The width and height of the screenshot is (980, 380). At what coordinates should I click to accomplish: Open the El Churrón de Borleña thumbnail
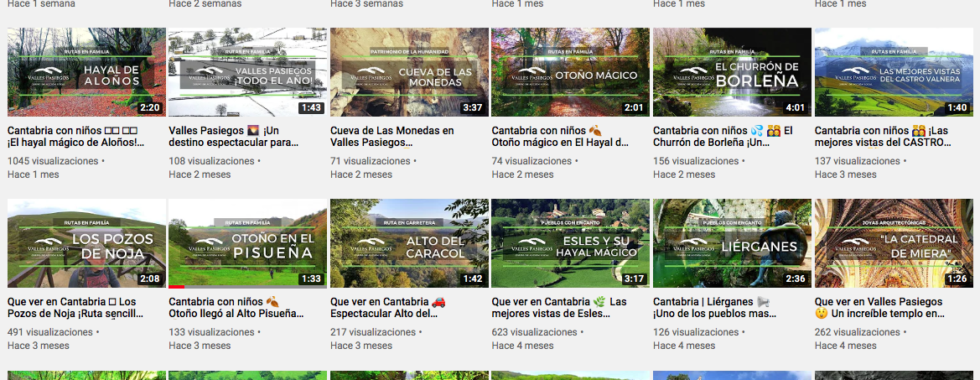point(732,72)
